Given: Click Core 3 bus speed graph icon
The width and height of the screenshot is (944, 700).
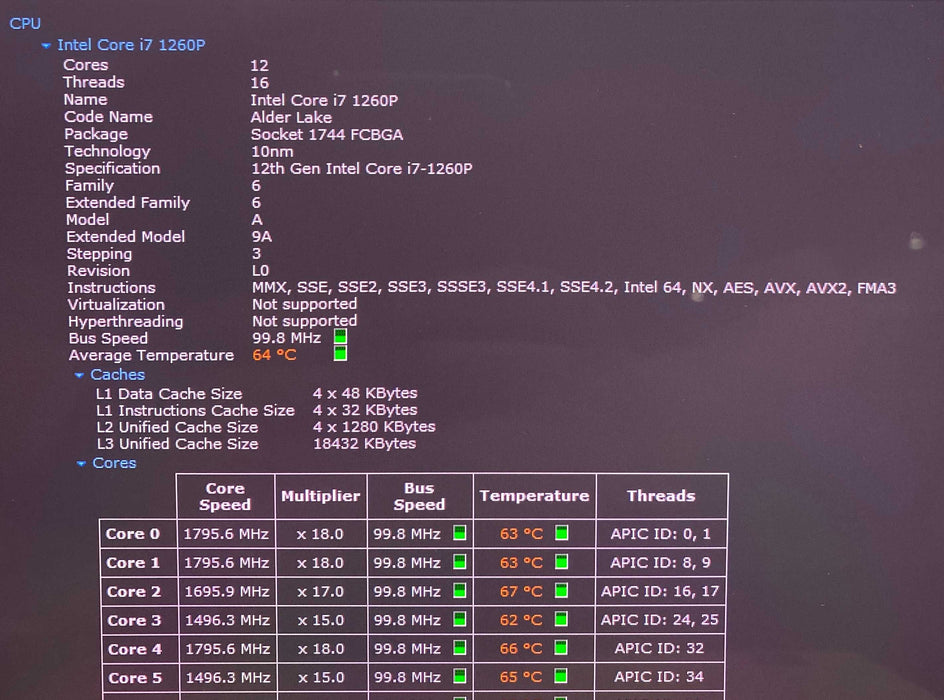Looking at the screenshot, I should [x=459, y=619].
